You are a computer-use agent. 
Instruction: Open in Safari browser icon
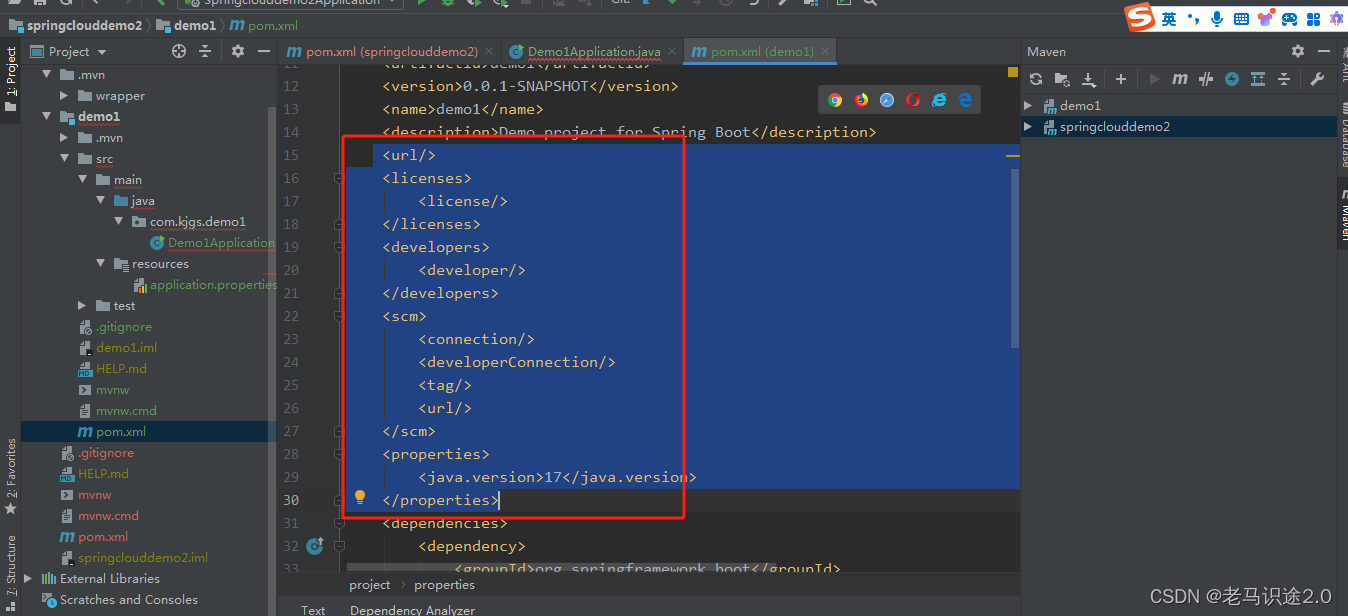pyautogui.click(x=887, y=100)
